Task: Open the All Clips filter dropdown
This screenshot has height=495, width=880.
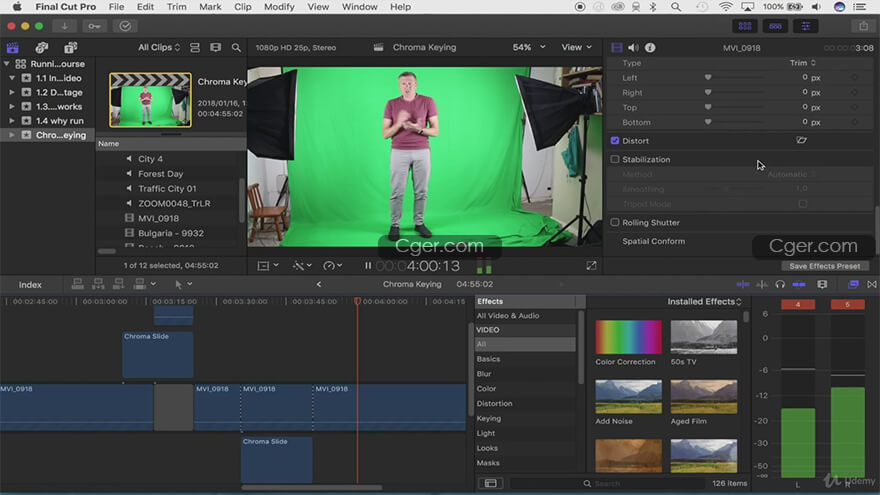Action: click(159, 48)
